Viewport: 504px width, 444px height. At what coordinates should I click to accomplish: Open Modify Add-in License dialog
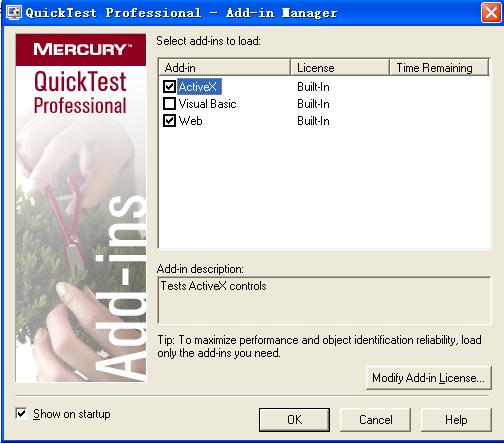429,378
